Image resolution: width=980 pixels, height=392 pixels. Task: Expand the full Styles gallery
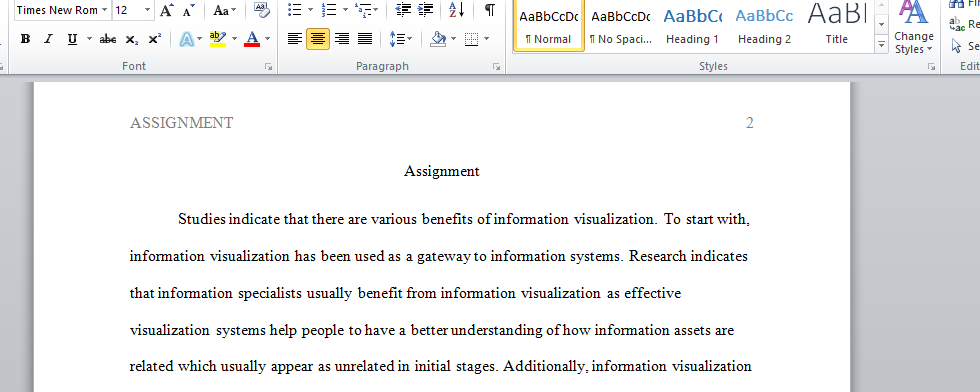pyautogui.click(x=882, y=44)
